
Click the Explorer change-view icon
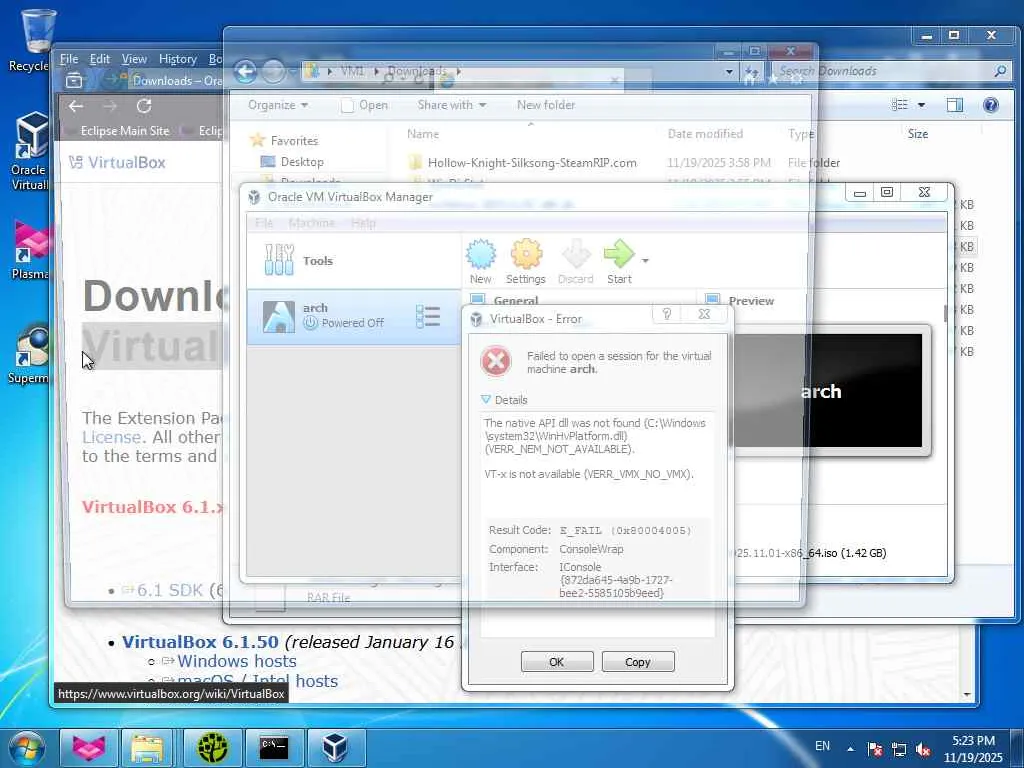tap(900, 105)
